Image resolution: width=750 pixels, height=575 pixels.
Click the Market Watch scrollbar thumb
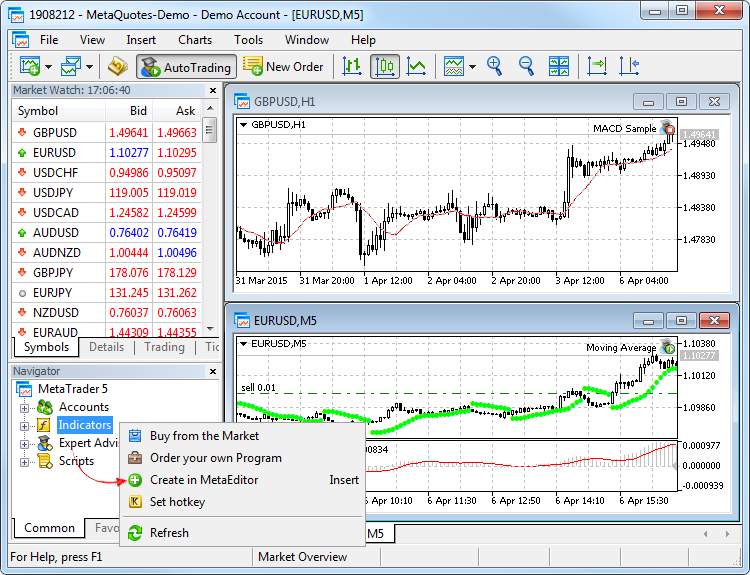pyautogui.click(x=210, y=130)
